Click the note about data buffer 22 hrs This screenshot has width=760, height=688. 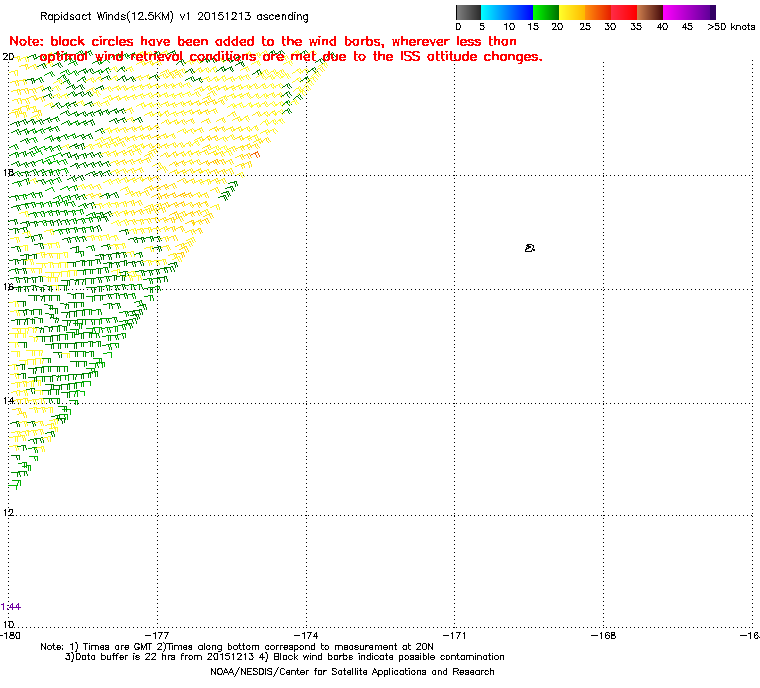[x=159, y=657]
